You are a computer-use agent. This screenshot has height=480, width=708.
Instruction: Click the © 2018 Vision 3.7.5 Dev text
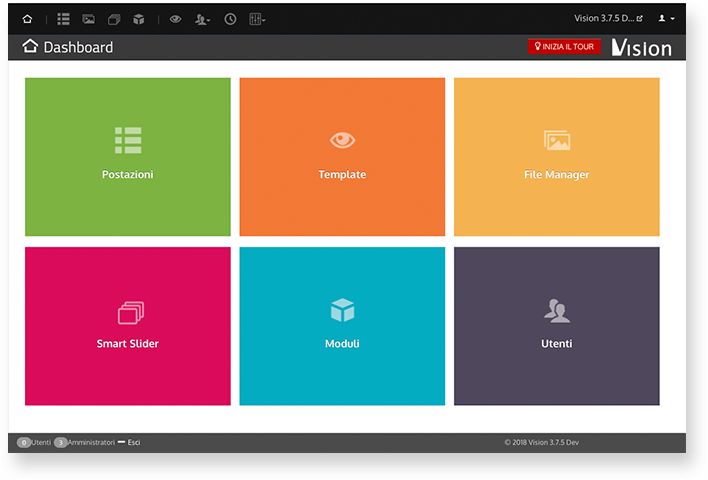click(541, 443)
